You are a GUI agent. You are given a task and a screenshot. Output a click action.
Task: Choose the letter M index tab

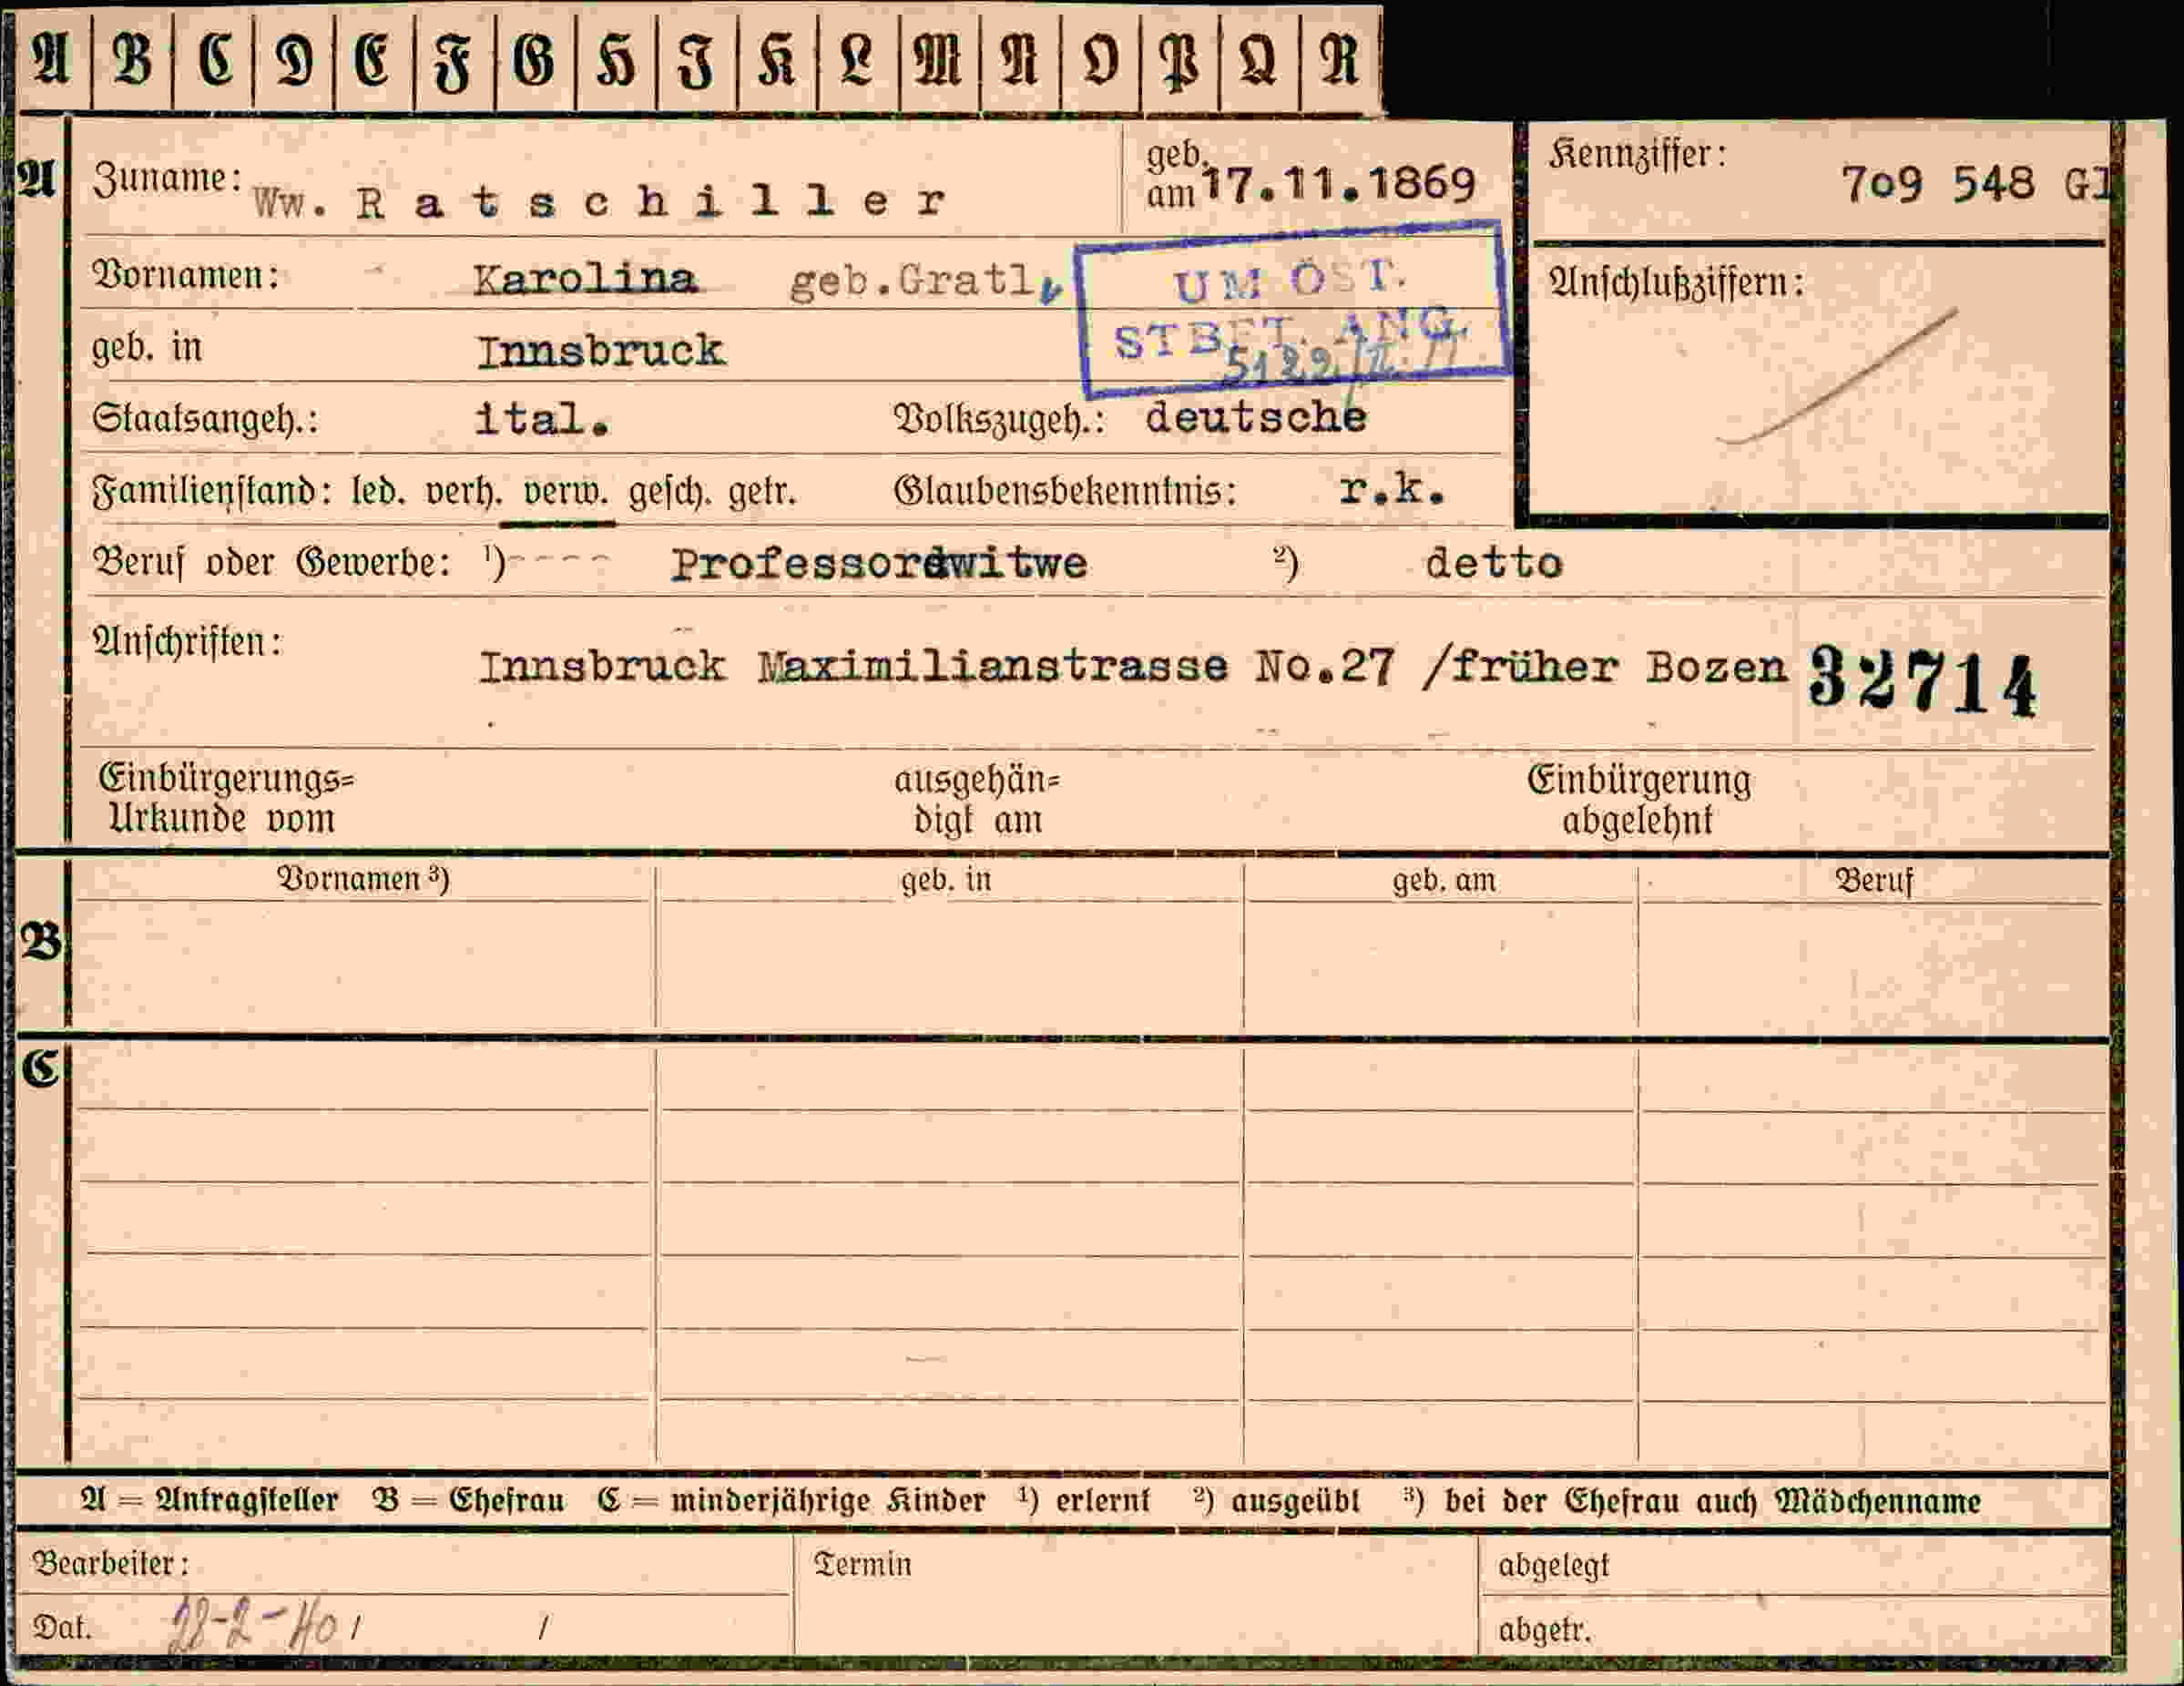[x=940, y=60]
